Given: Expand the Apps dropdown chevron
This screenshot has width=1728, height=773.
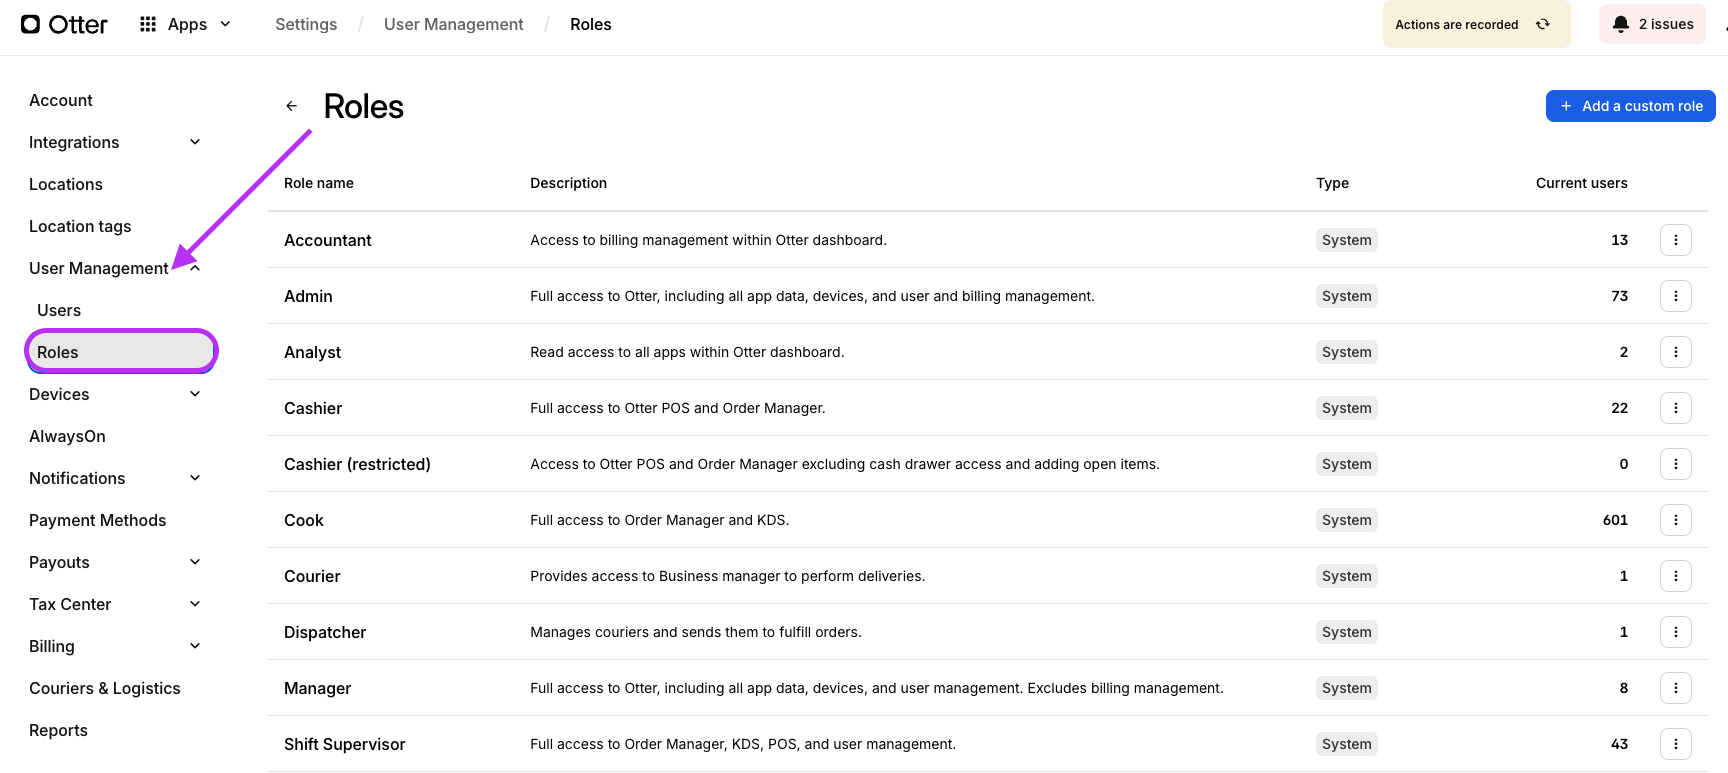Looking at the screenshot, I should coord(225,24).
